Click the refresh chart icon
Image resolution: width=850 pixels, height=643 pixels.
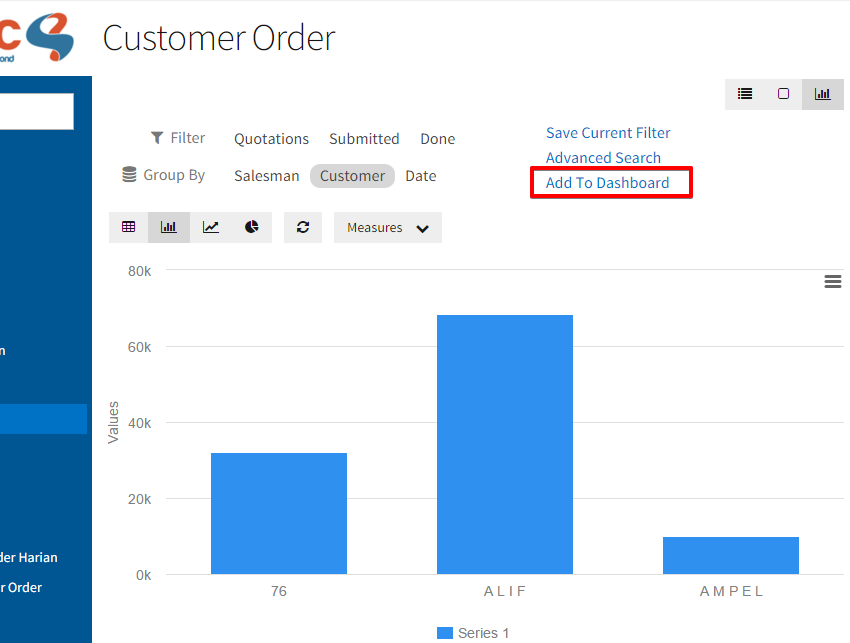(x=303, y=227)
